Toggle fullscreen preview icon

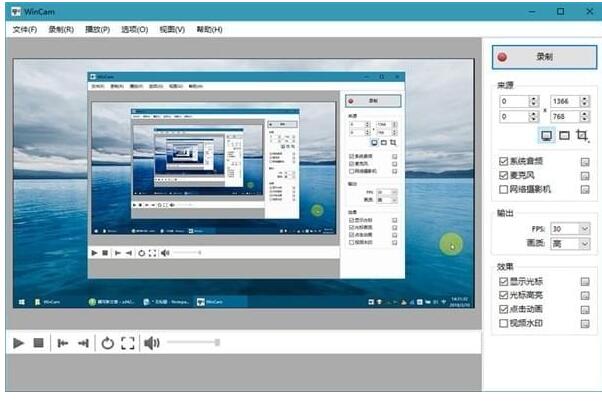pyautogui.click(x=127, y=343)
